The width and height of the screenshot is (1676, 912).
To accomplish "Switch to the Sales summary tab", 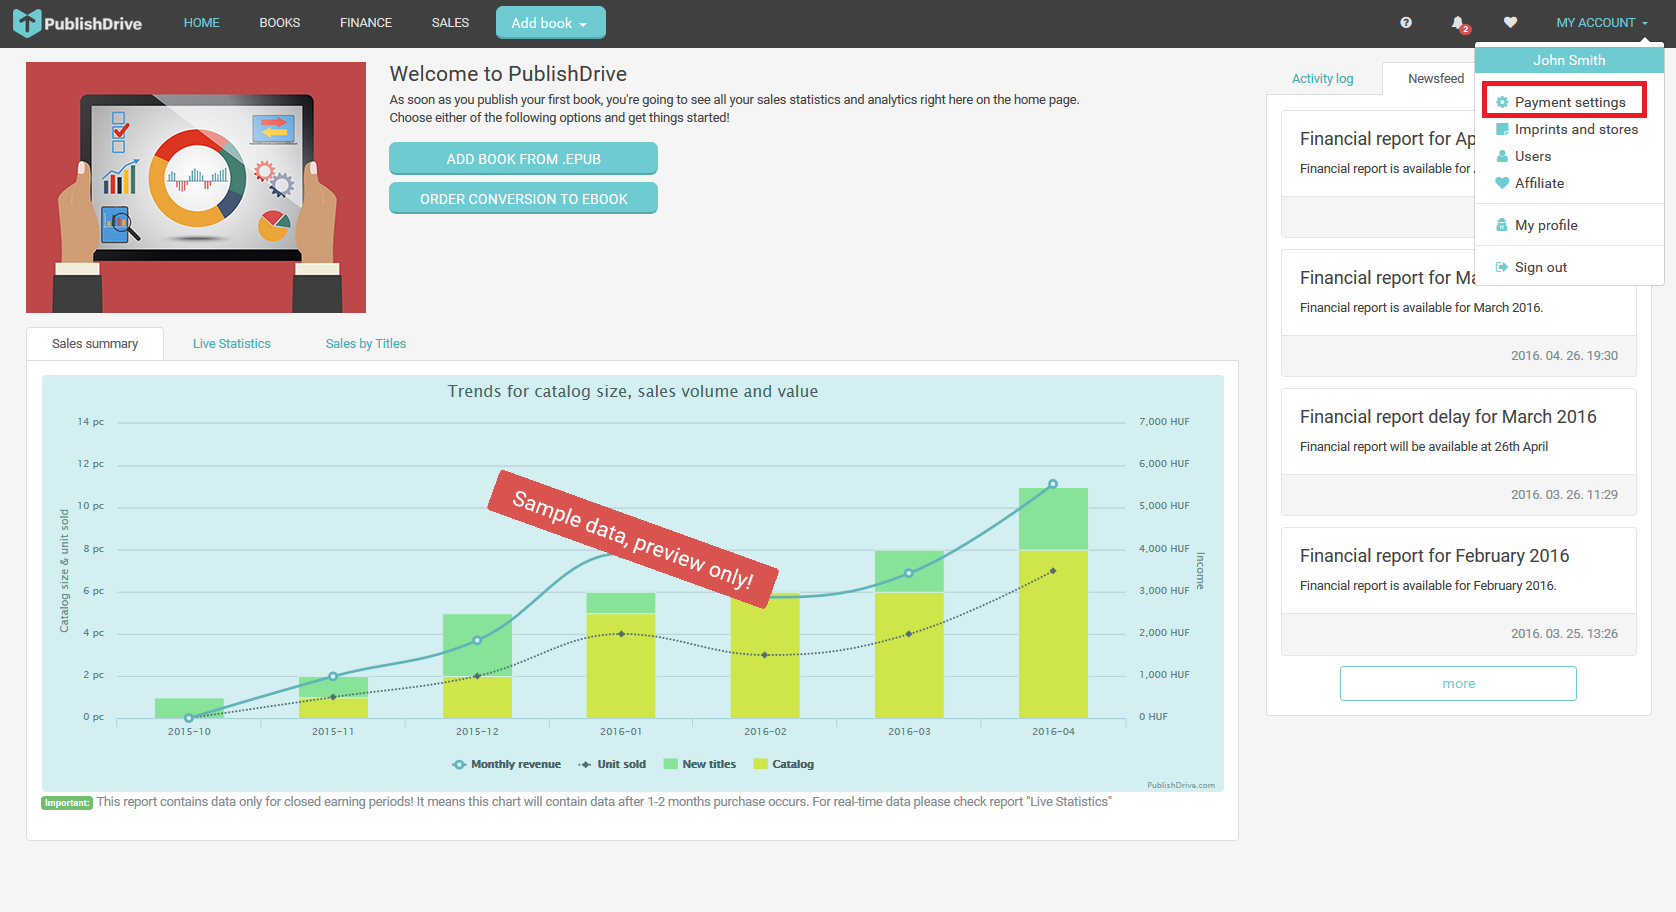I will point(95,343).
